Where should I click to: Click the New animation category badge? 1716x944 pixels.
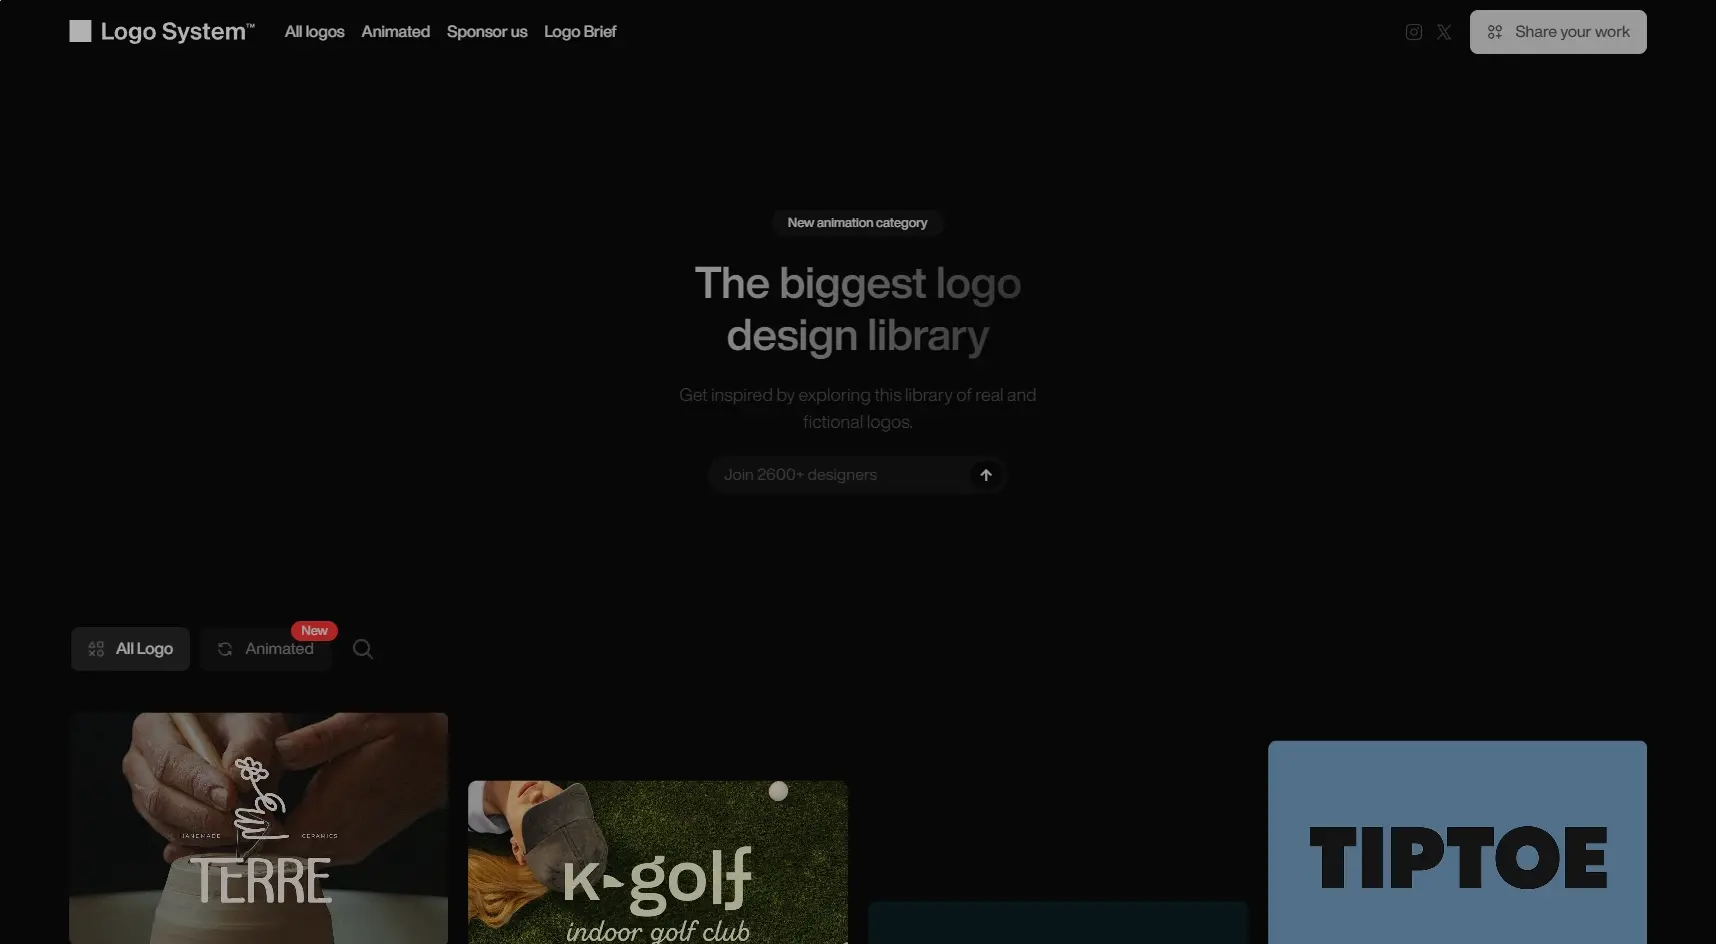tap(857, 223)
